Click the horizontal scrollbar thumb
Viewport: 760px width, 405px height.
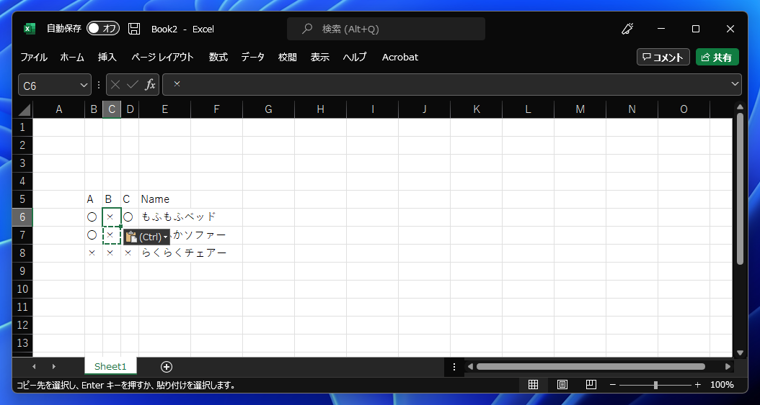(590, 367)
